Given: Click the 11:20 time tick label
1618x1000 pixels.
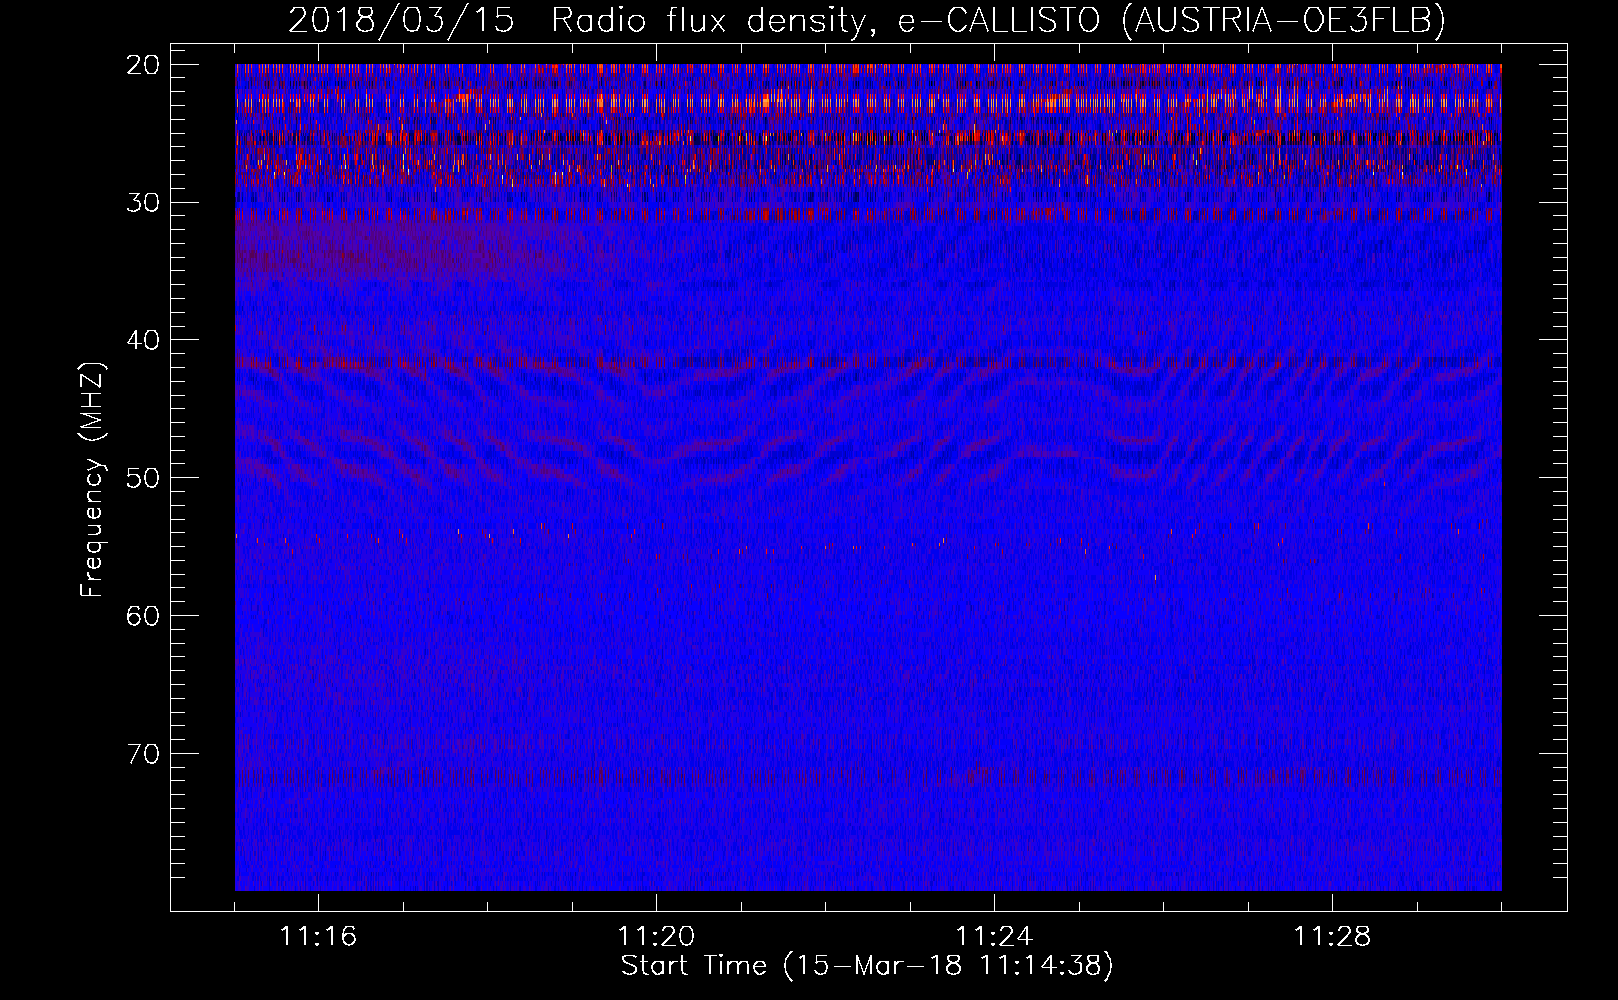Looking at the screenshot, I should click(x=656, y=937).
